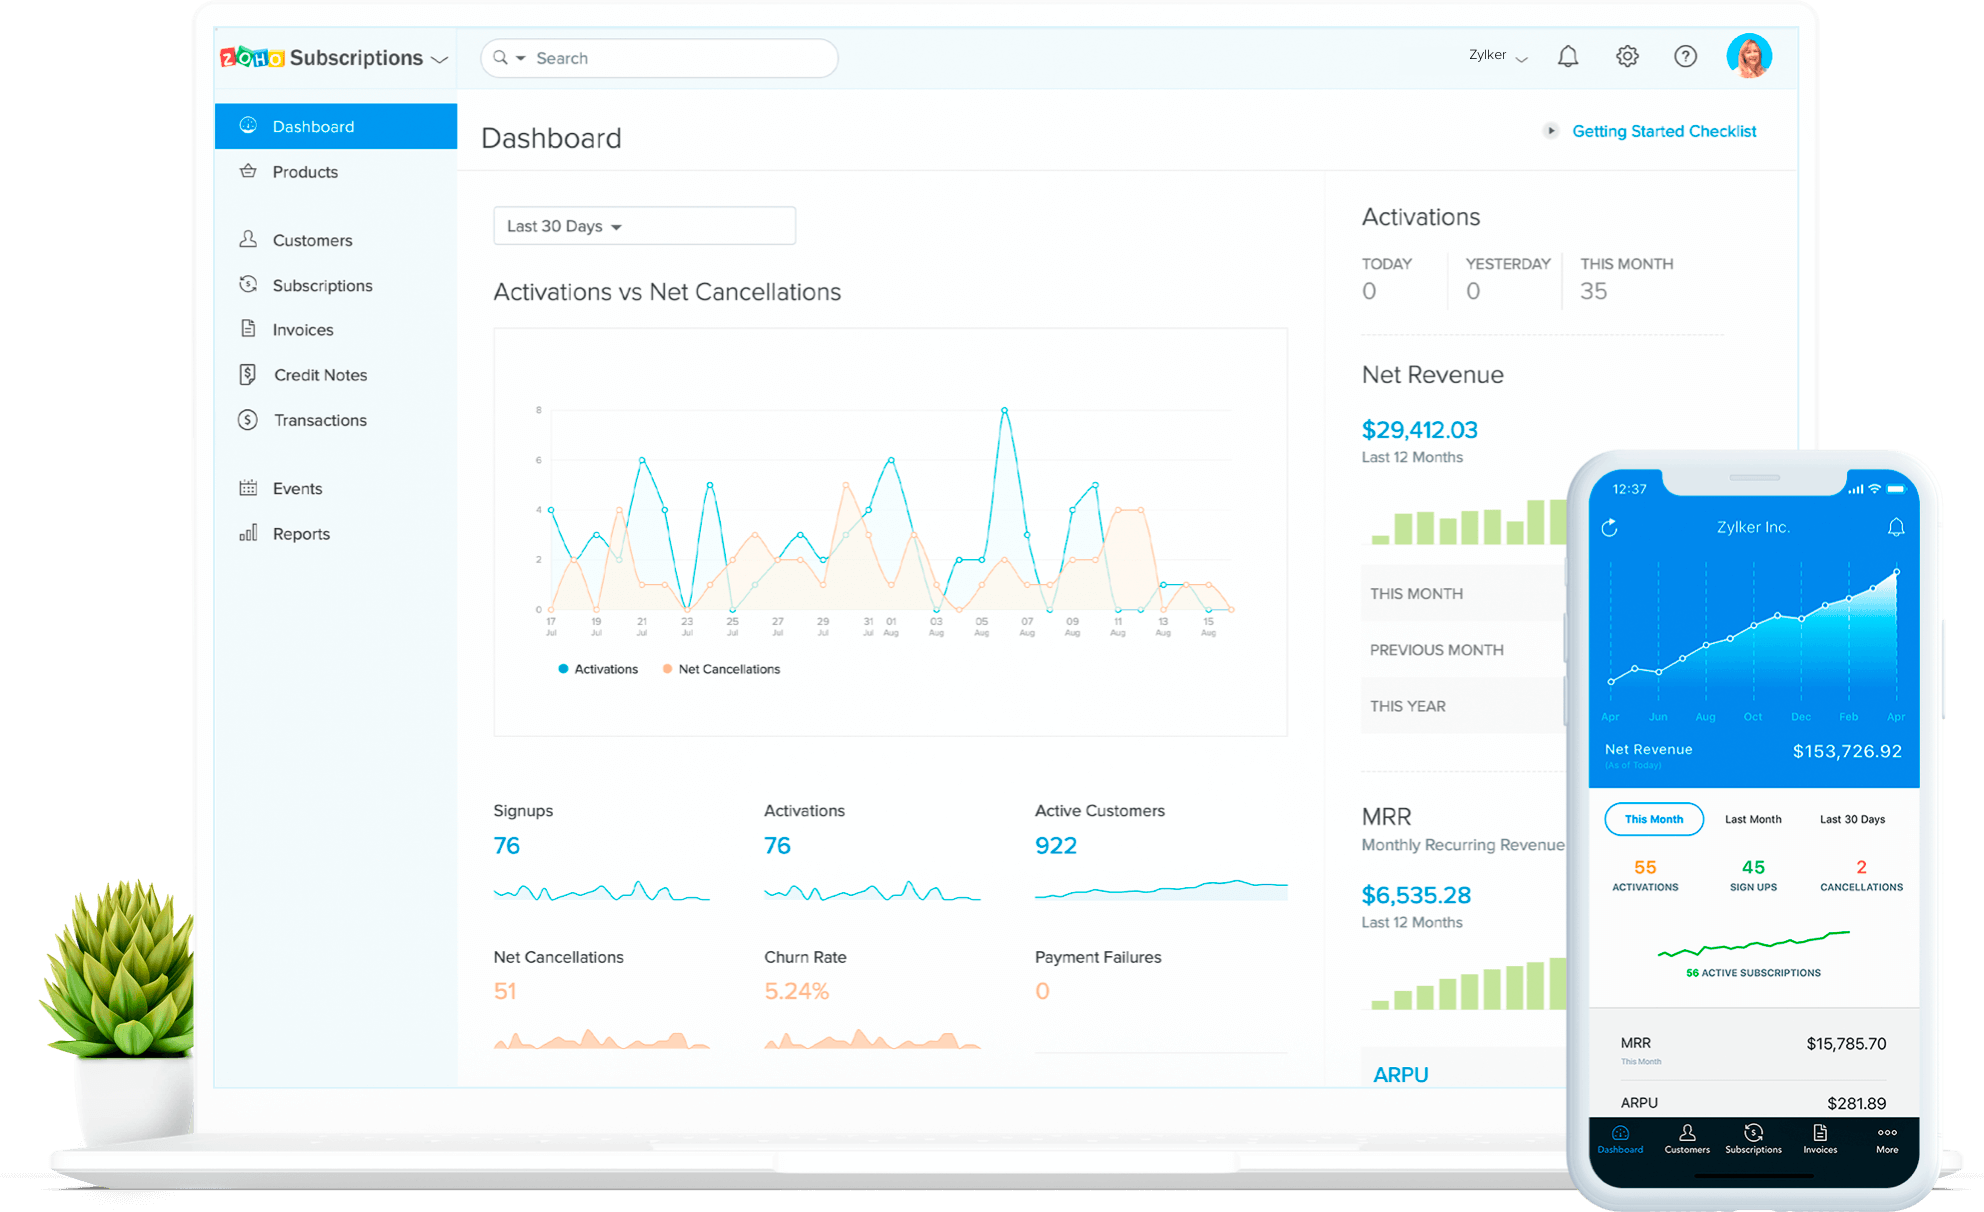1984x1212 pixels.
Task: Go to Invoices in sidebar
Action: pyautogui.click(x=336, y=329)
